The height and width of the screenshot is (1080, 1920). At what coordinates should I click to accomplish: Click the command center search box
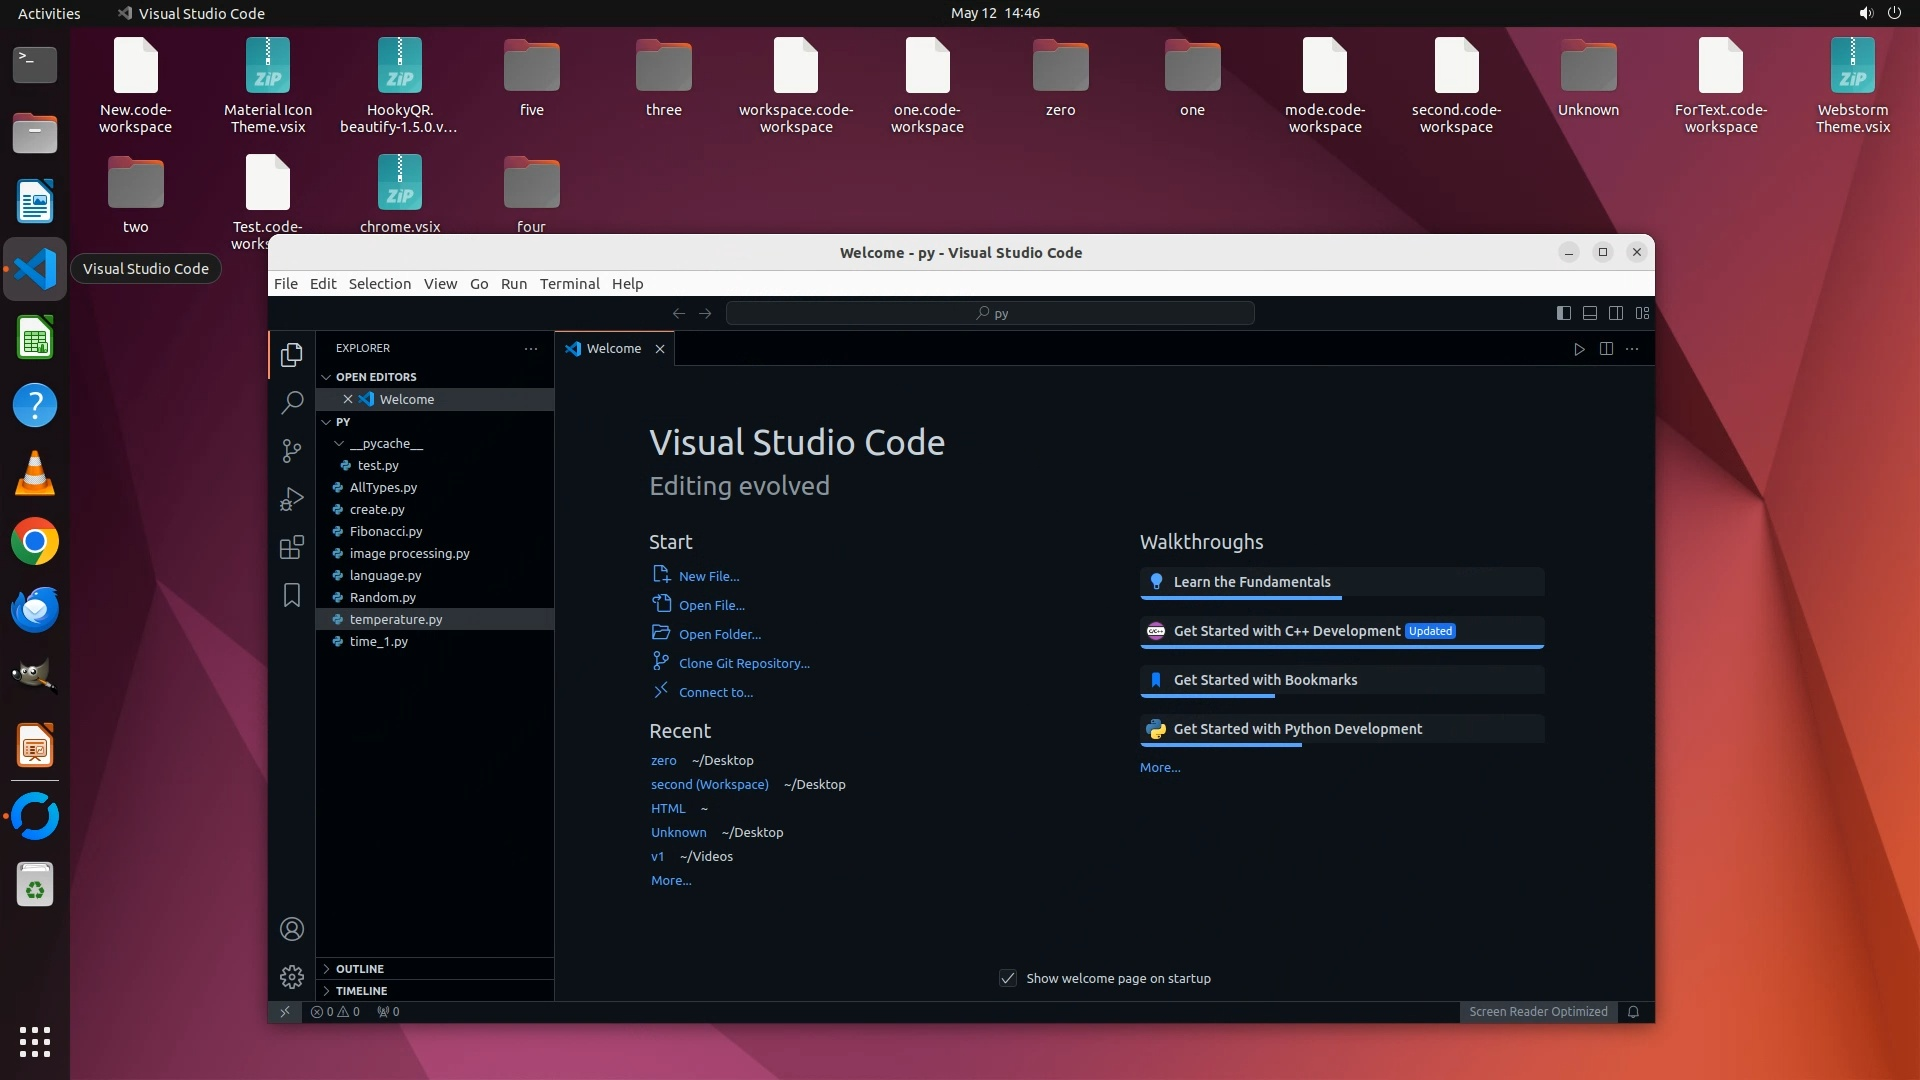pyautogui.click(x=990, y=313)
